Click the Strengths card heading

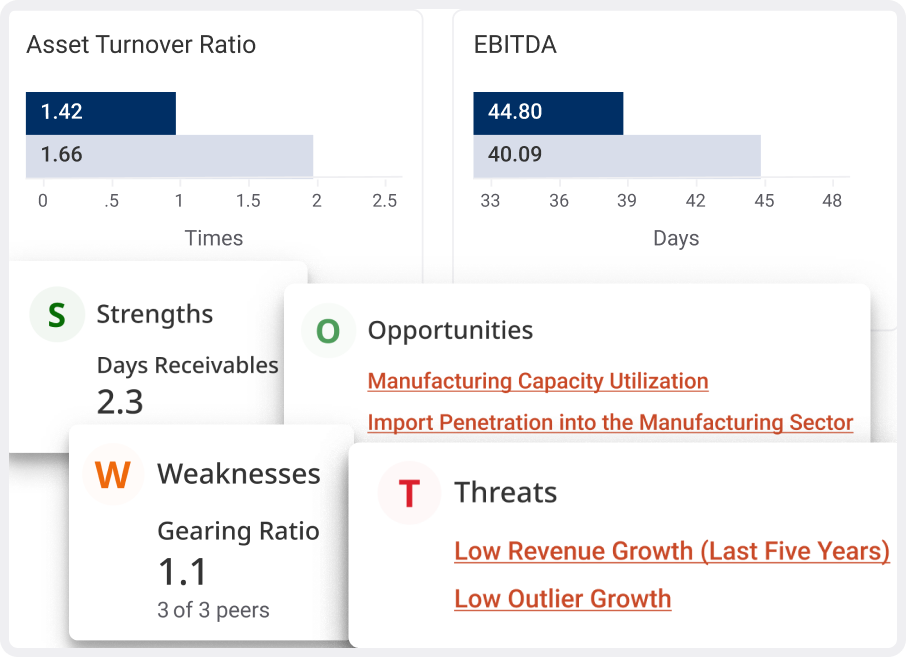click(155, 314)
